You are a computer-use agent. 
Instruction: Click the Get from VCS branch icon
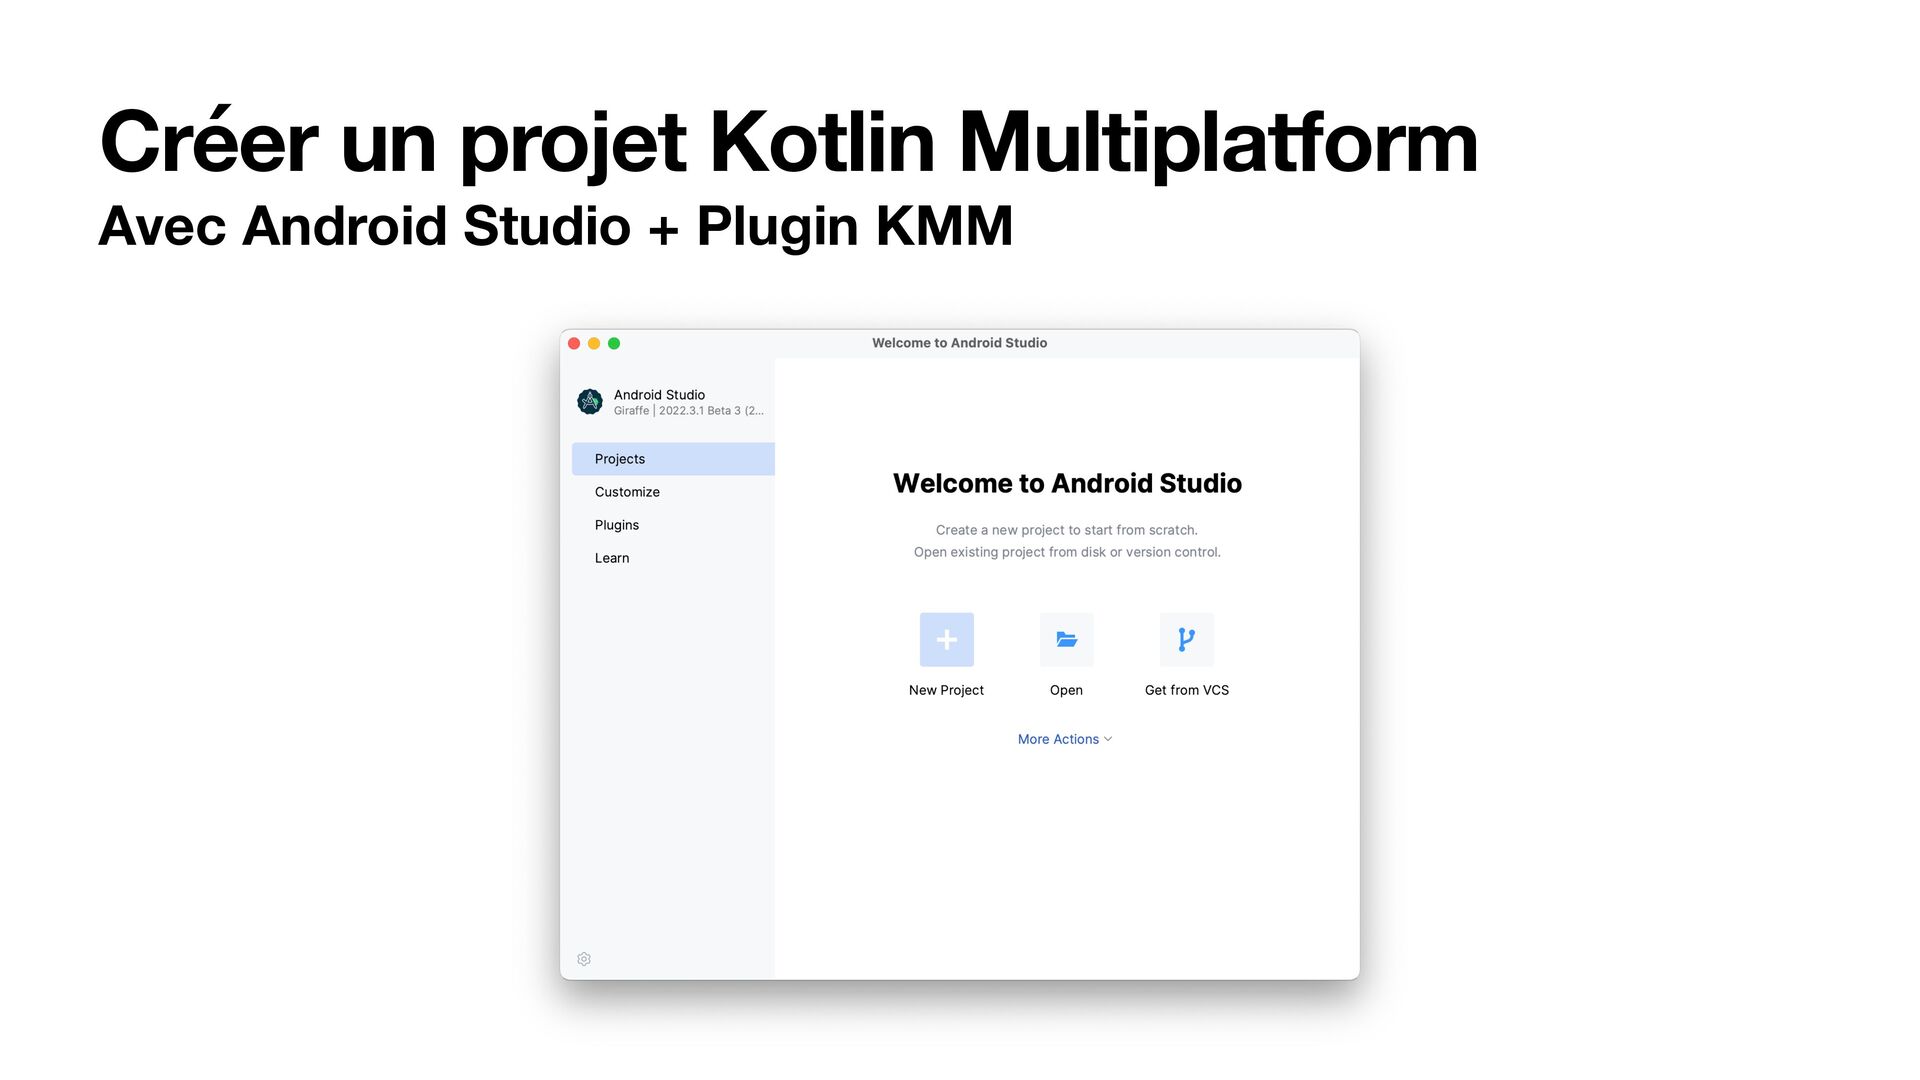point(1186,640)
